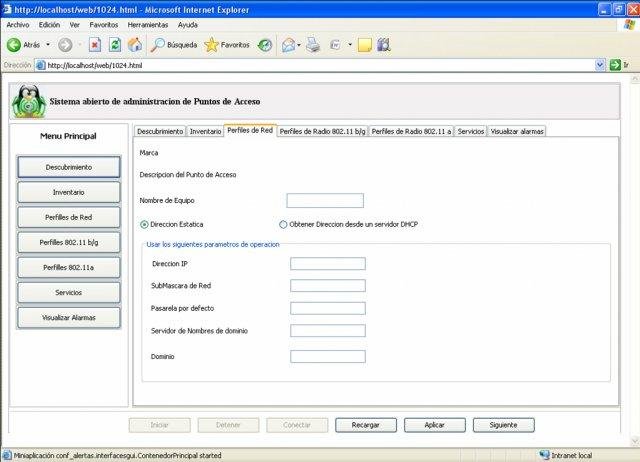
Task: Click Visualizar Alarmas sidebar button
Action: (x=69, y=318)
